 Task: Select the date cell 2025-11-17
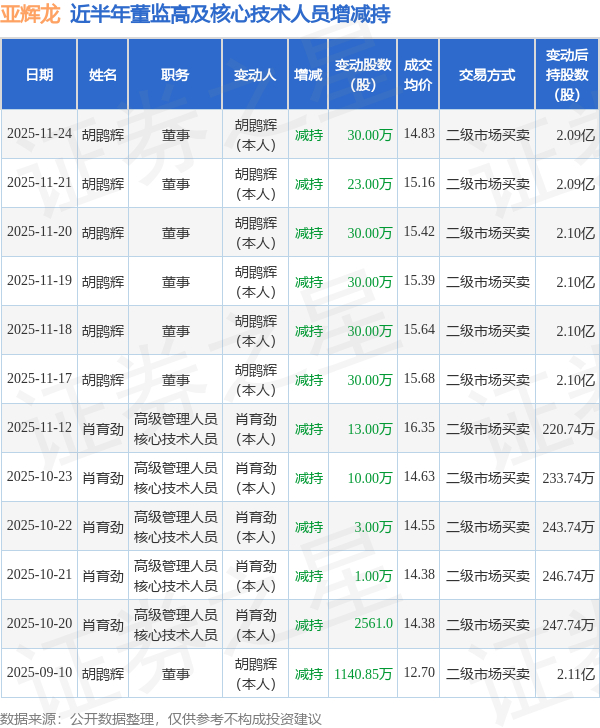tap(39, 379)
